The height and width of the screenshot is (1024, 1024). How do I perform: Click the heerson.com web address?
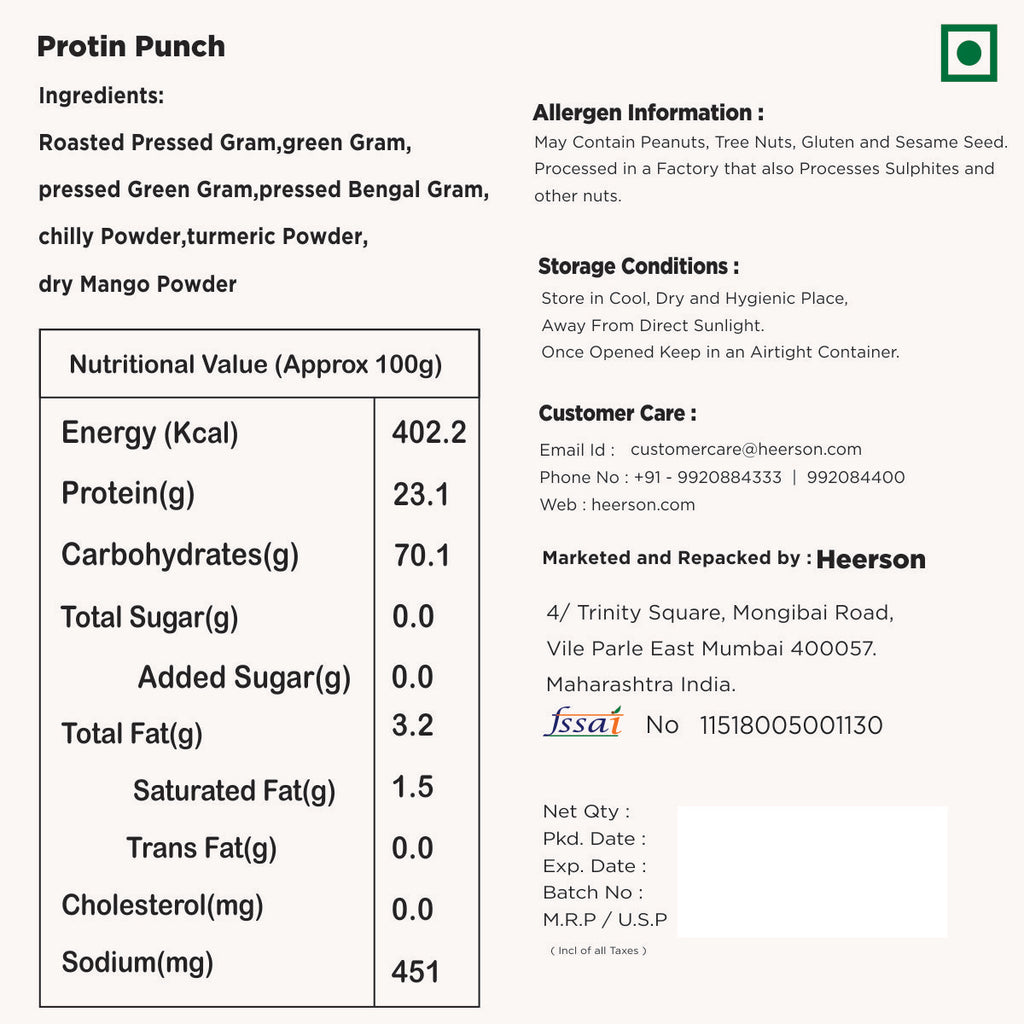click(x=643, y=505)
